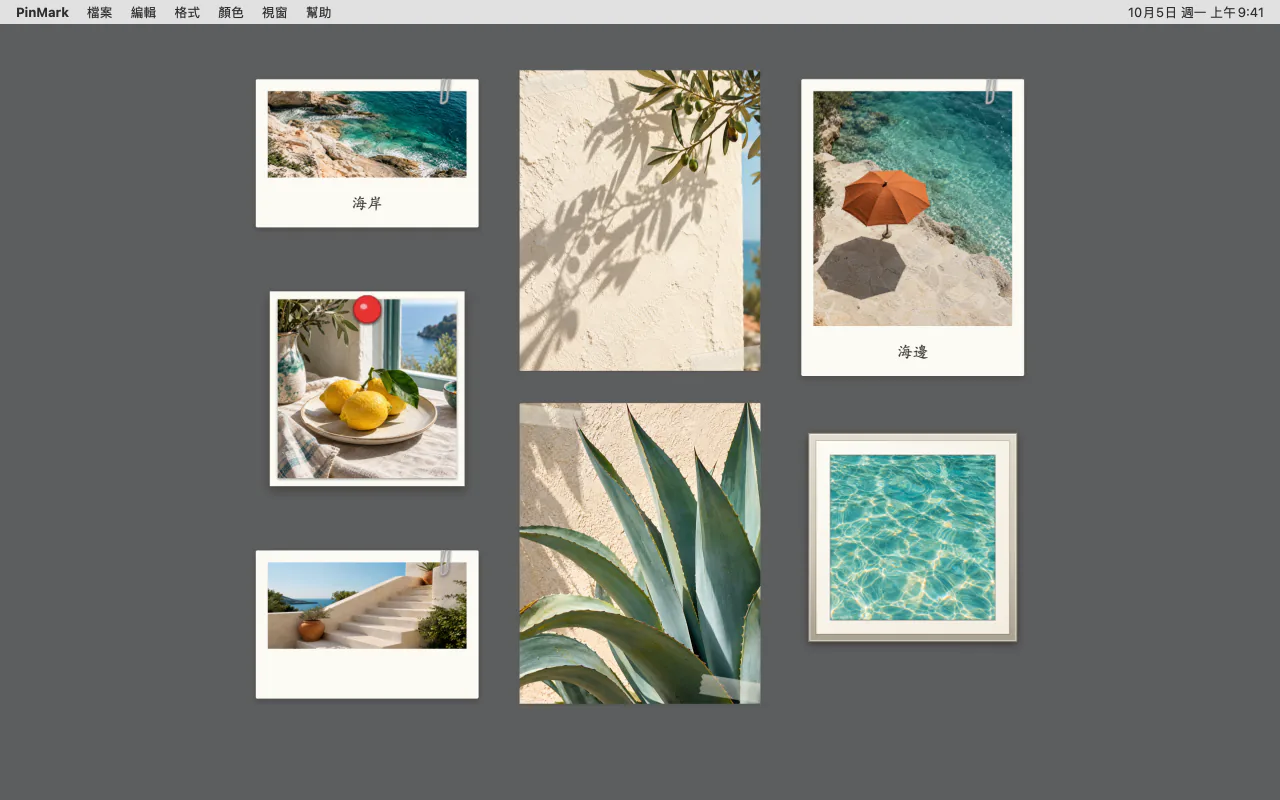Click the paperclip on the 海岸 card

(446, 91)
